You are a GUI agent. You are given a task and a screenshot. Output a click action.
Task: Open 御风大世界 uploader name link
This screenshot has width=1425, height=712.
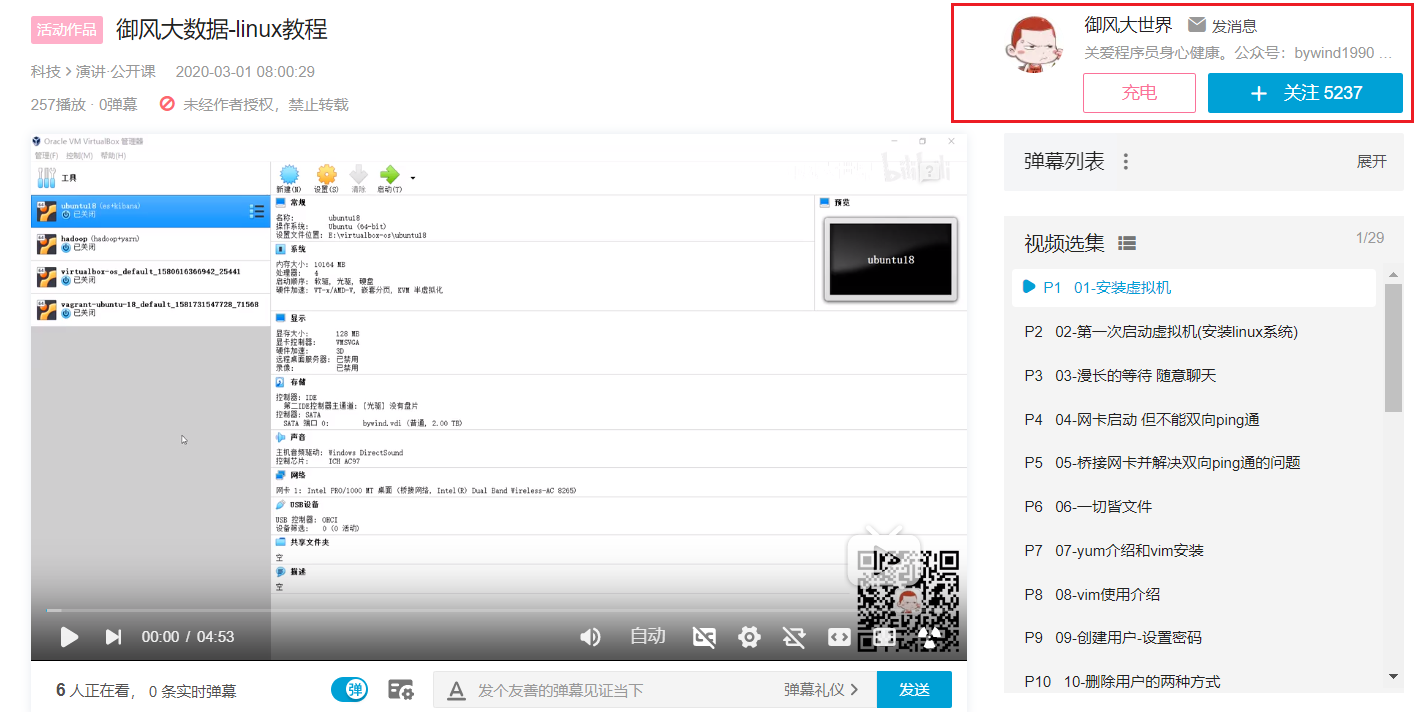coord(1128,25)
